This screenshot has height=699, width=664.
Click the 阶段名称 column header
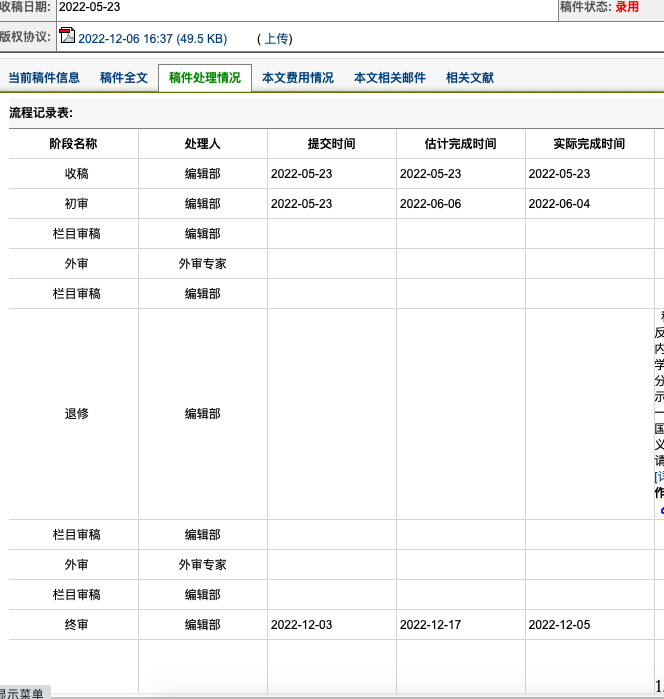pyautogui.click(x=73, y=144)
